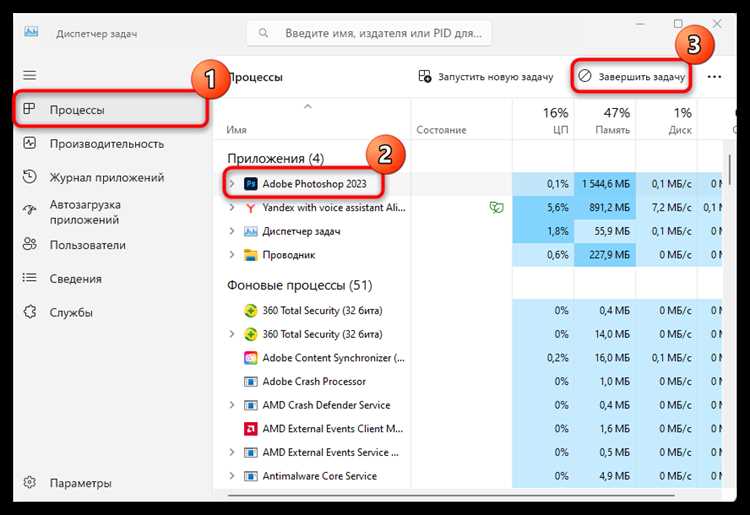The image size is (750, 515).
Task: Open the Процессы tab in sidebar
Action: pos(111,110)
